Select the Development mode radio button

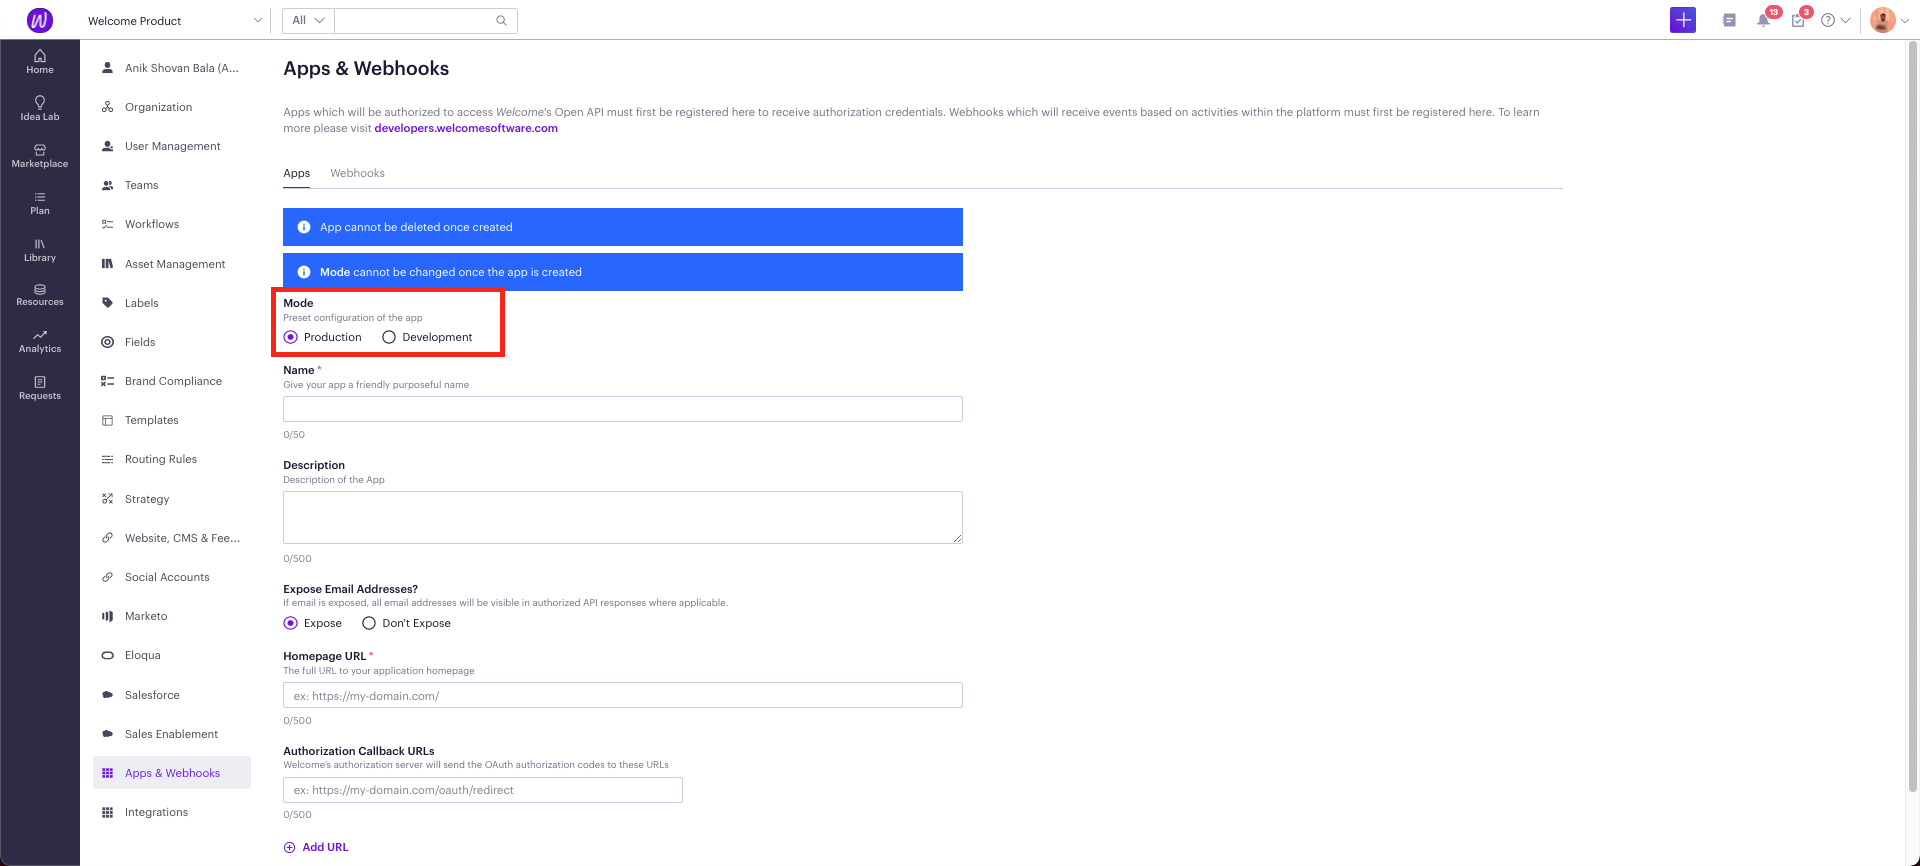(389, 337)
